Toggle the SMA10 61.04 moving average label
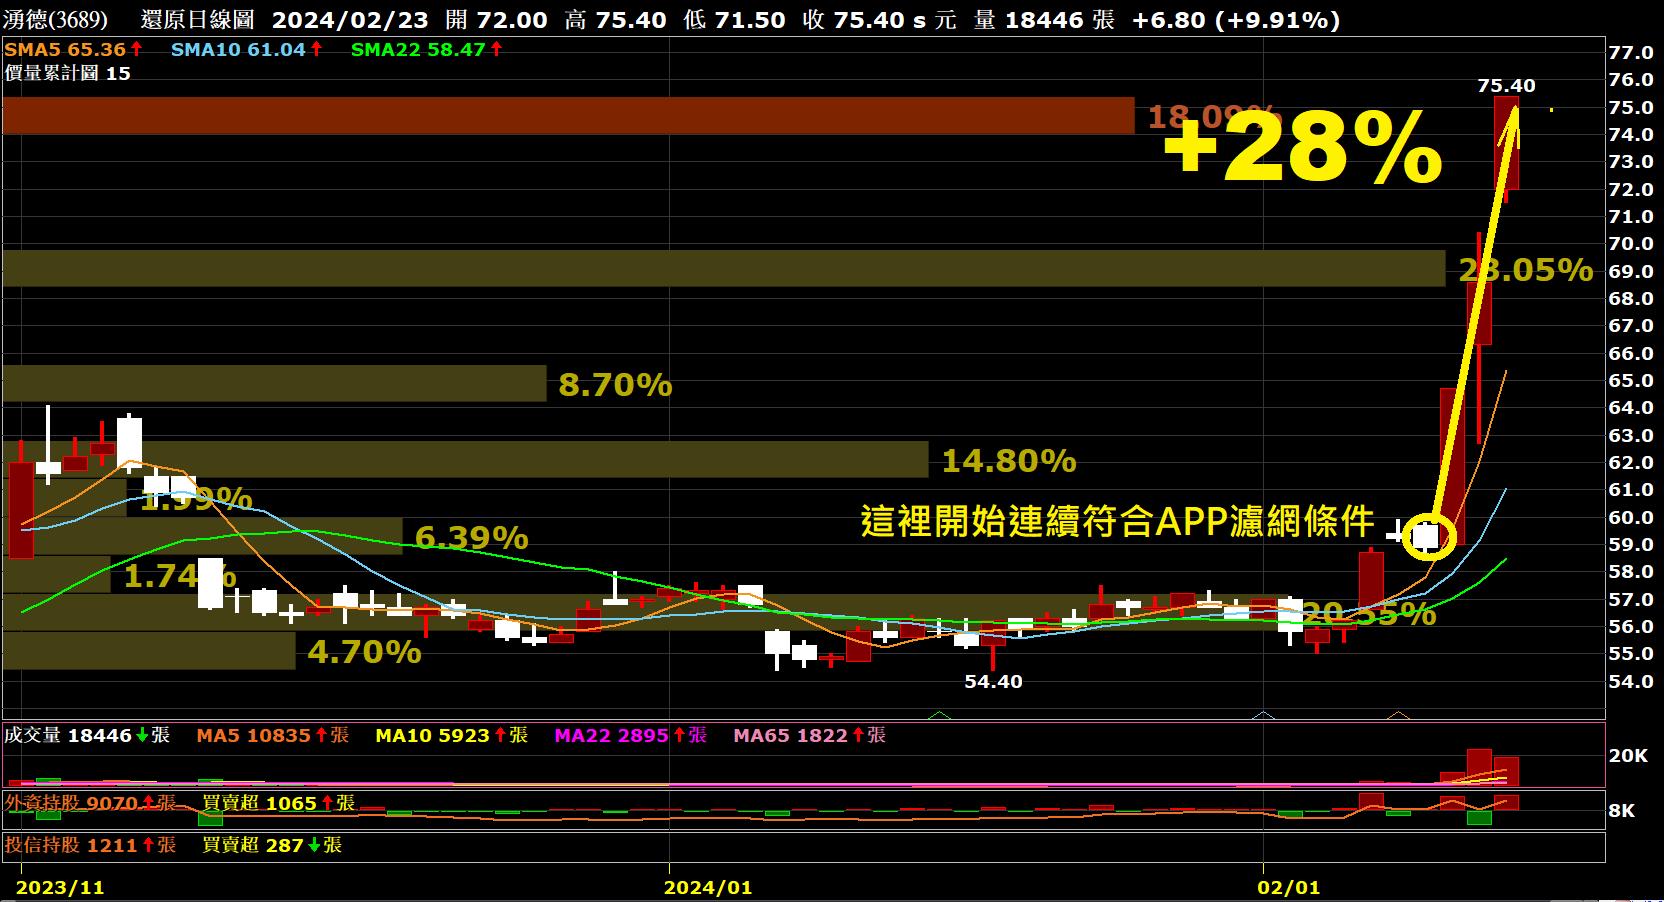 tap(238, 49)
